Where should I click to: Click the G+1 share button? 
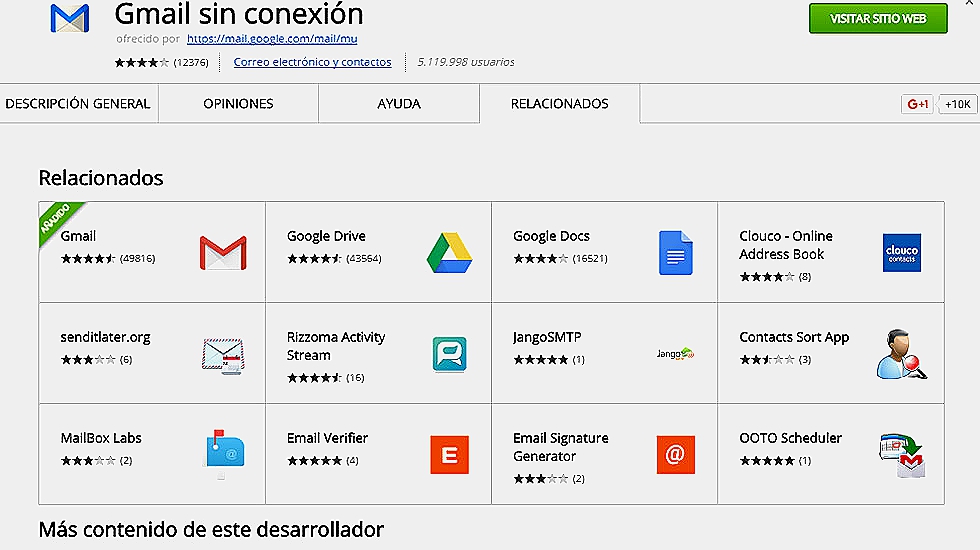(x=918, y=104)
